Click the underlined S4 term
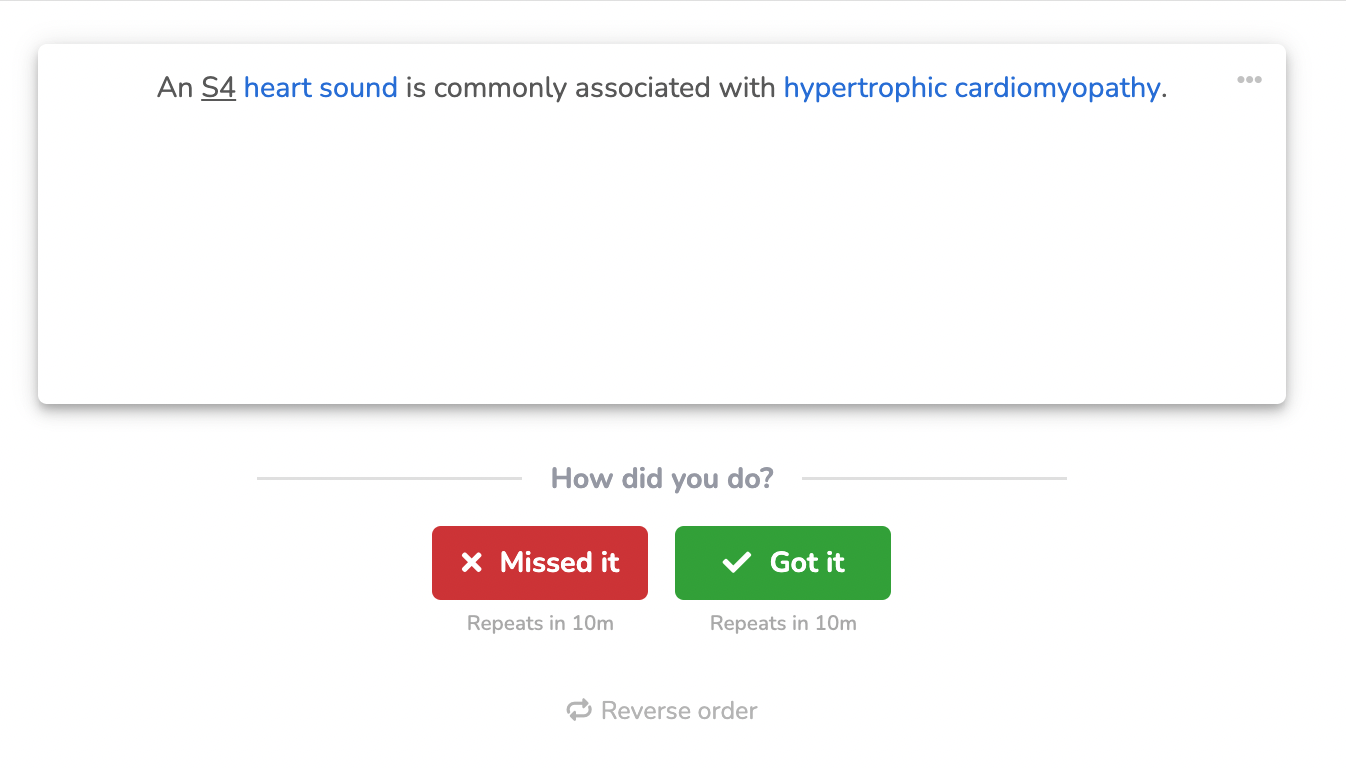Viewport: 1346px width, 768px height. [218, 88]
